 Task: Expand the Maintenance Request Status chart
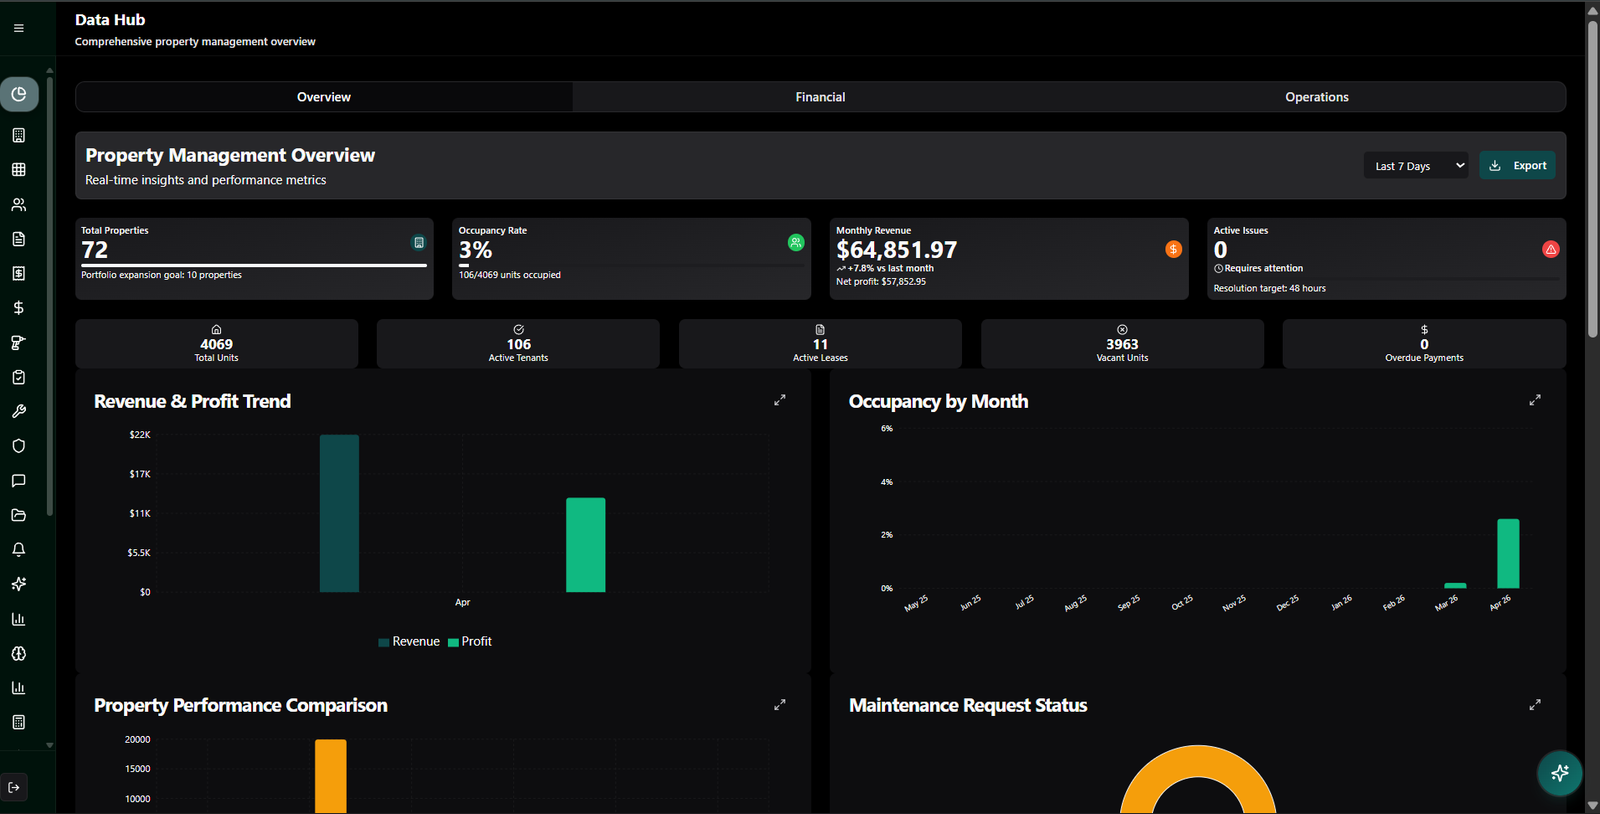point(1535,705)
